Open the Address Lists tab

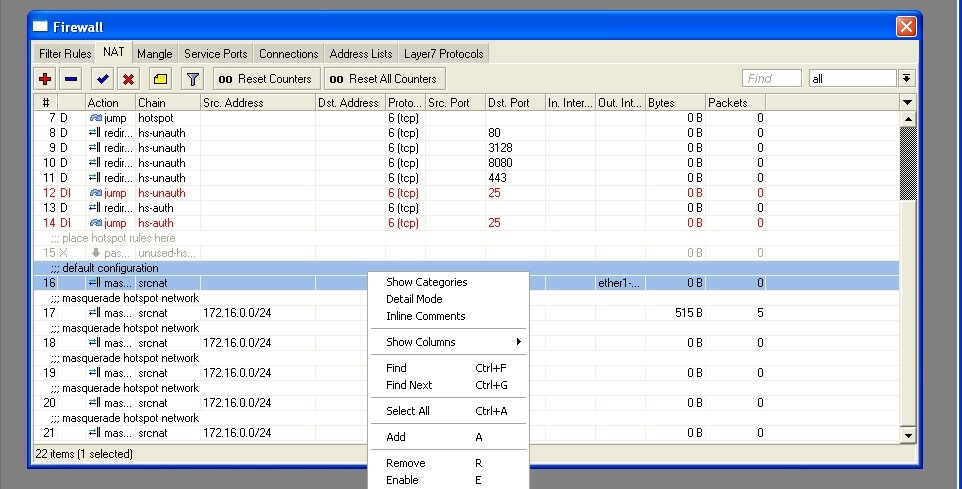(361, 53)
